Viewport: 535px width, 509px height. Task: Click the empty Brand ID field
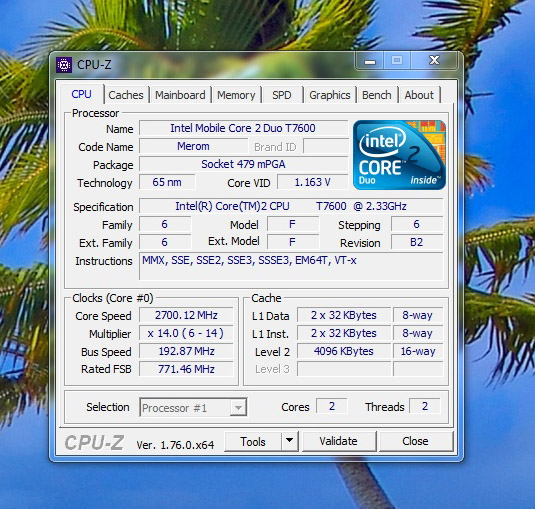point(326,146)
